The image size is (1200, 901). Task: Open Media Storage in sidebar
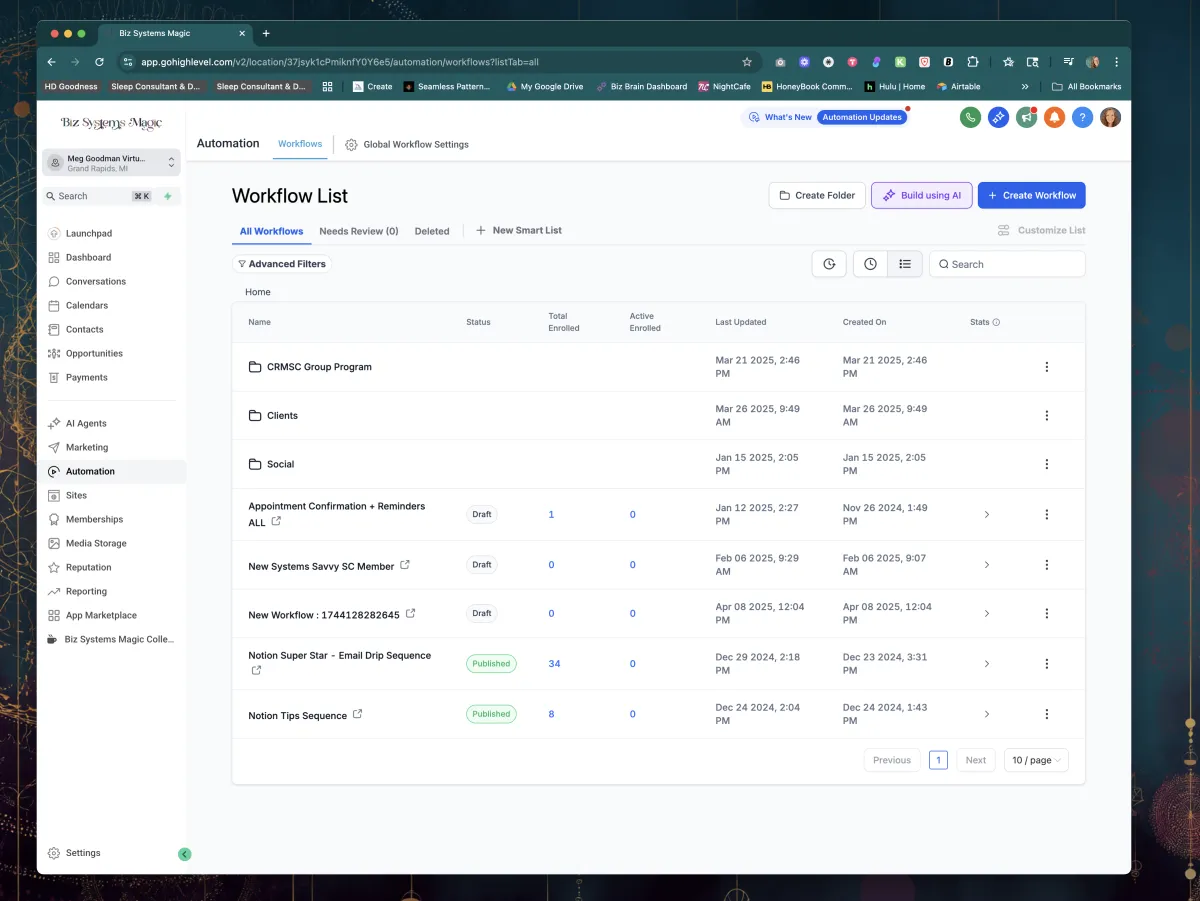[x=96, y=543]
